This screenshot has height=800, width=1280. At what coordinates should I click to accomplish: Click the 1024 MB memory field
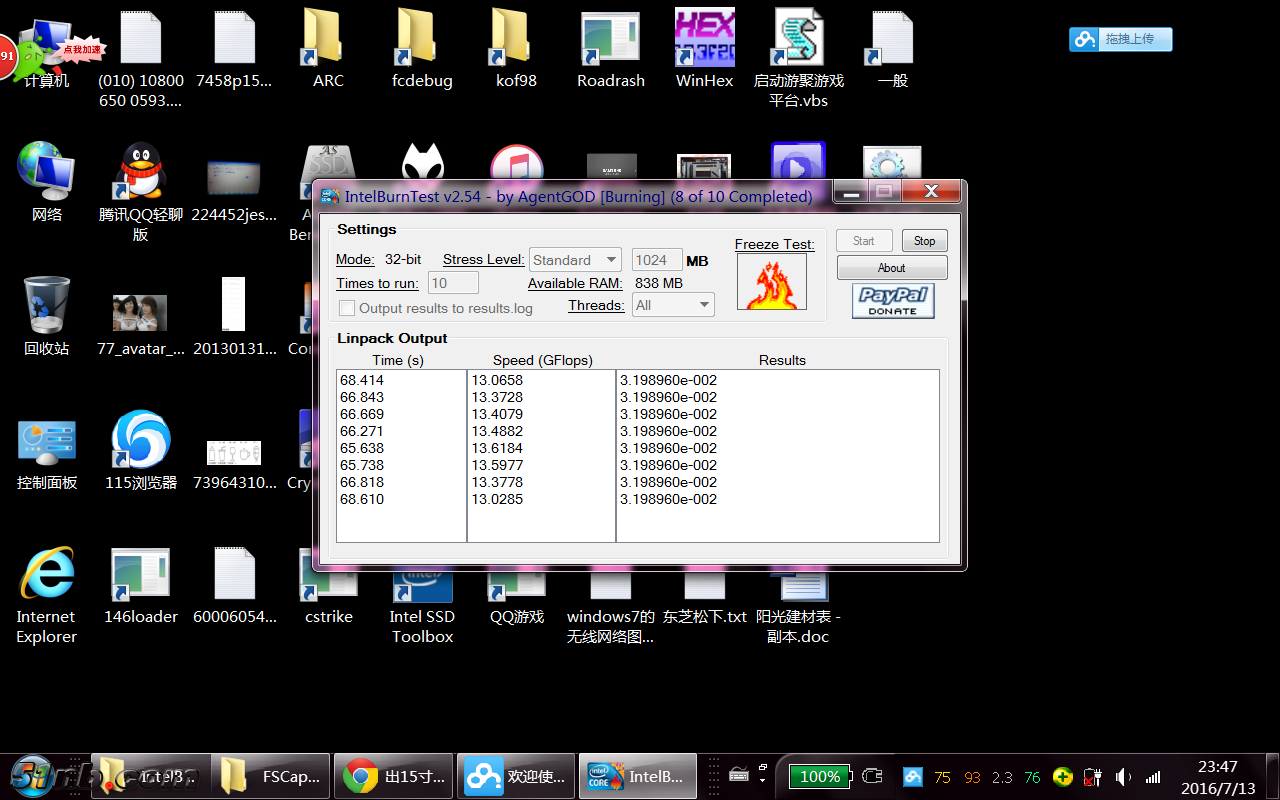[657, 260]
